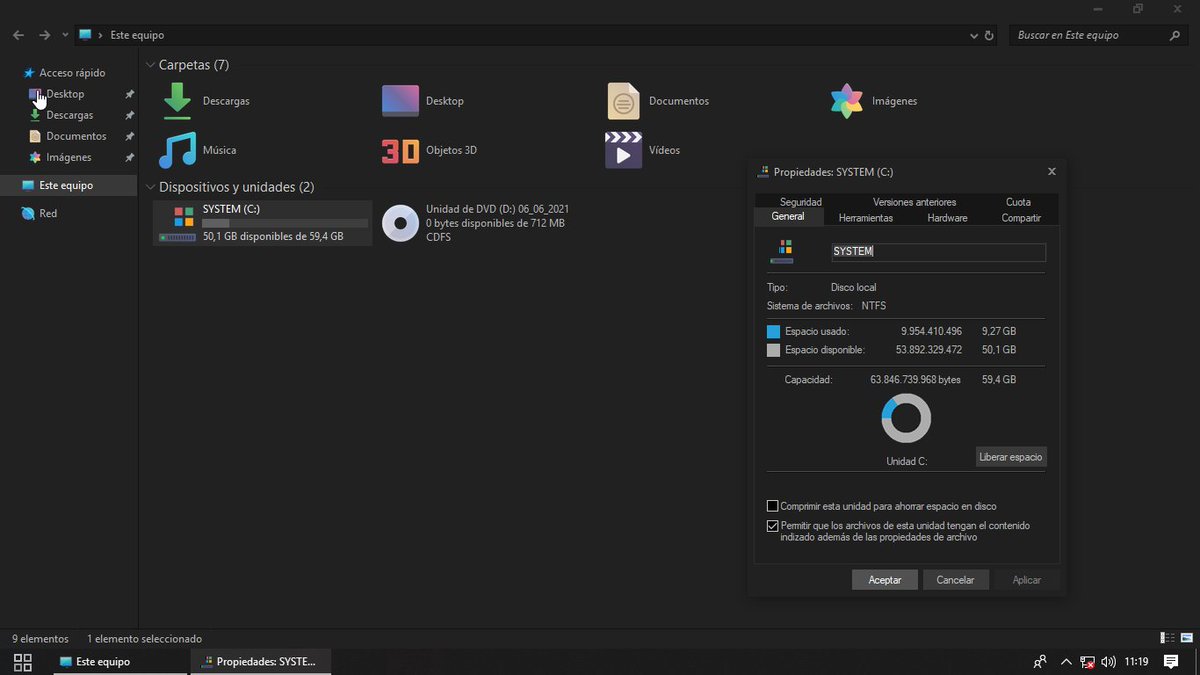This screenshot has width=1200, height=675.
Task: Show hidden tray icons chevron
Action: [1066, 662]
